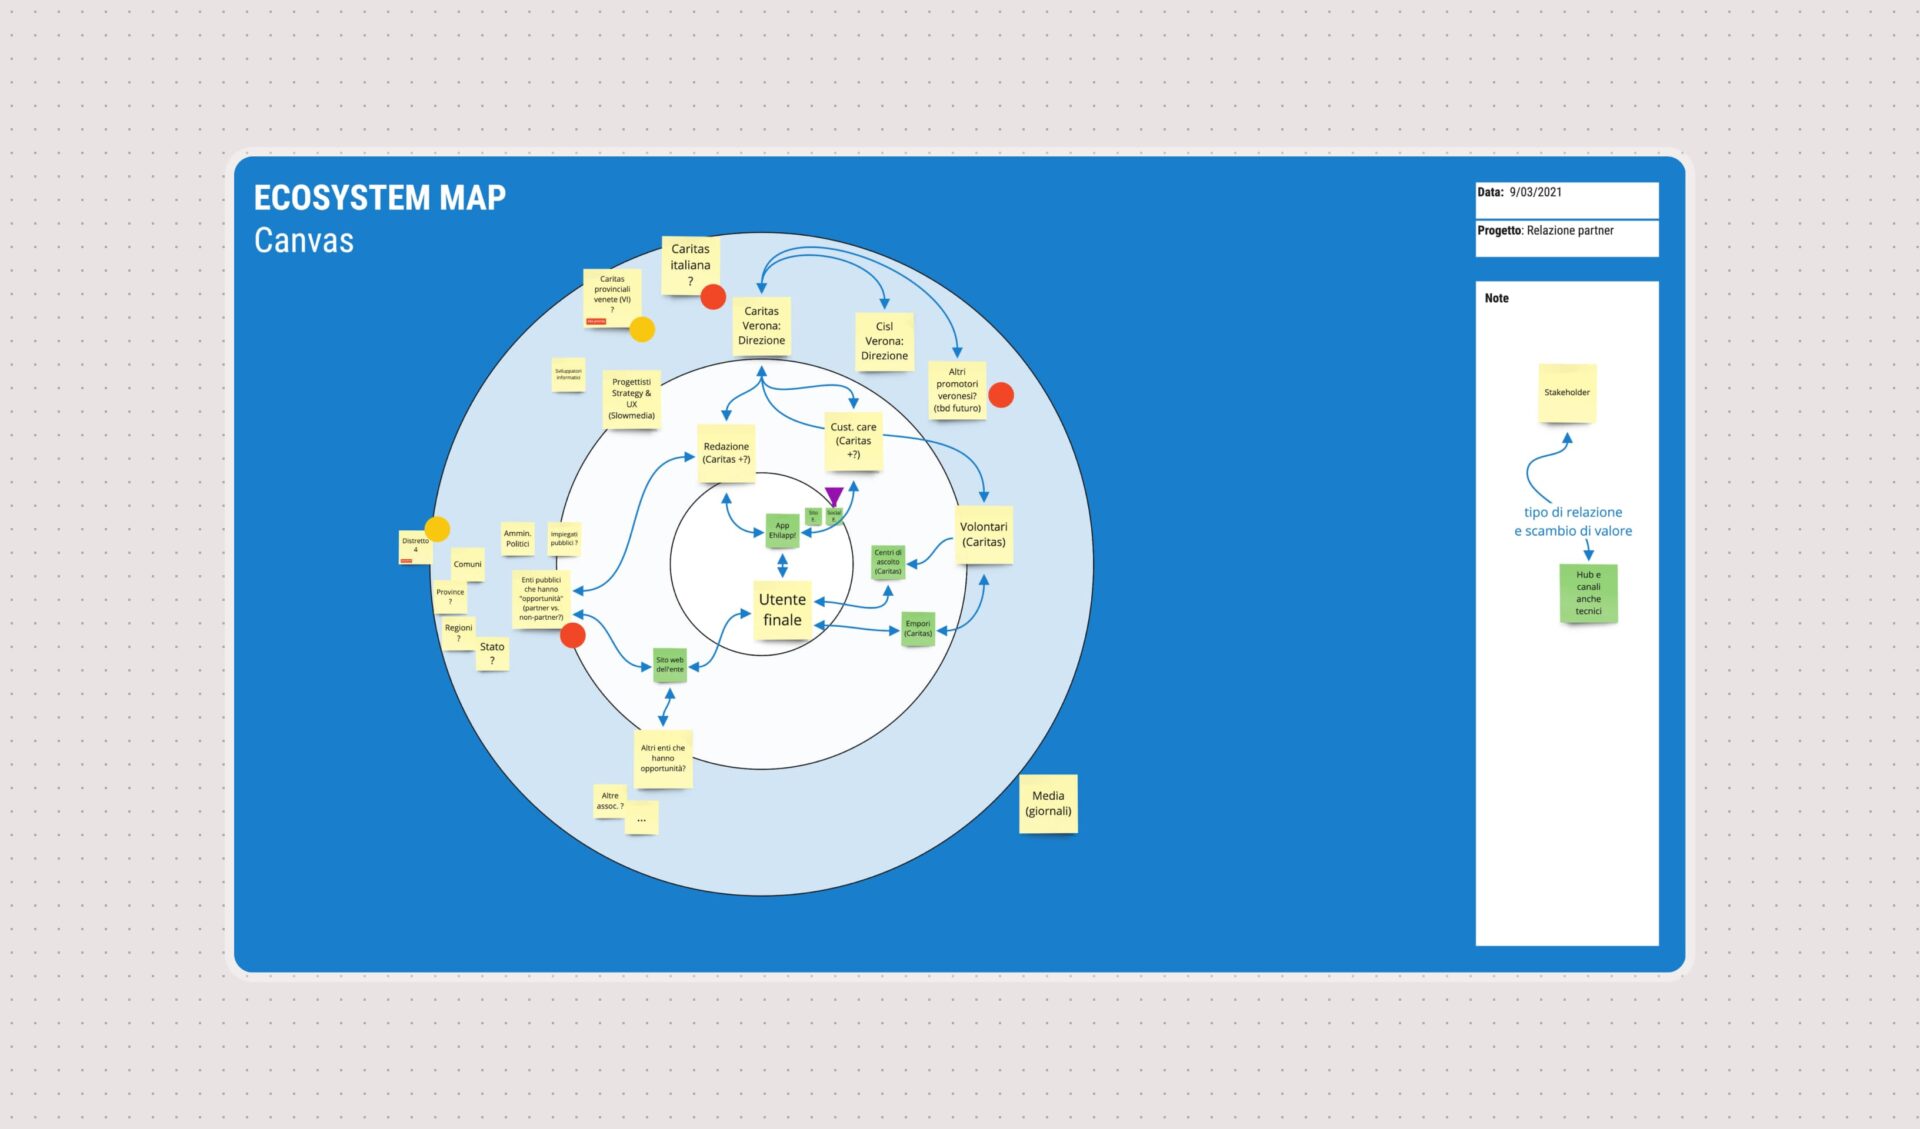Select the yellow dot above Distretto 4 note
This screenshot has height=1129, width=1920.
tap(437, 529)
